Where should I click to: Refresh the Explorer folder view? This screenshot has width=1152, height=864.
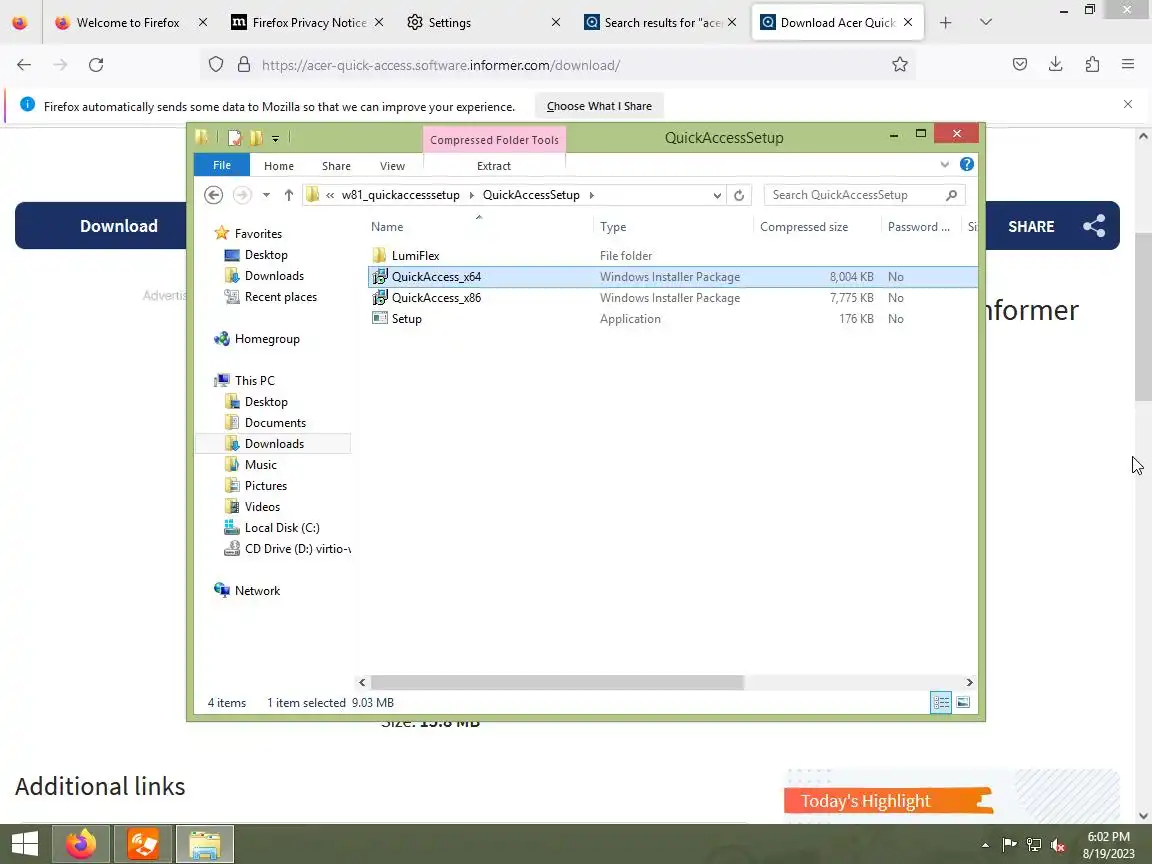739,195
